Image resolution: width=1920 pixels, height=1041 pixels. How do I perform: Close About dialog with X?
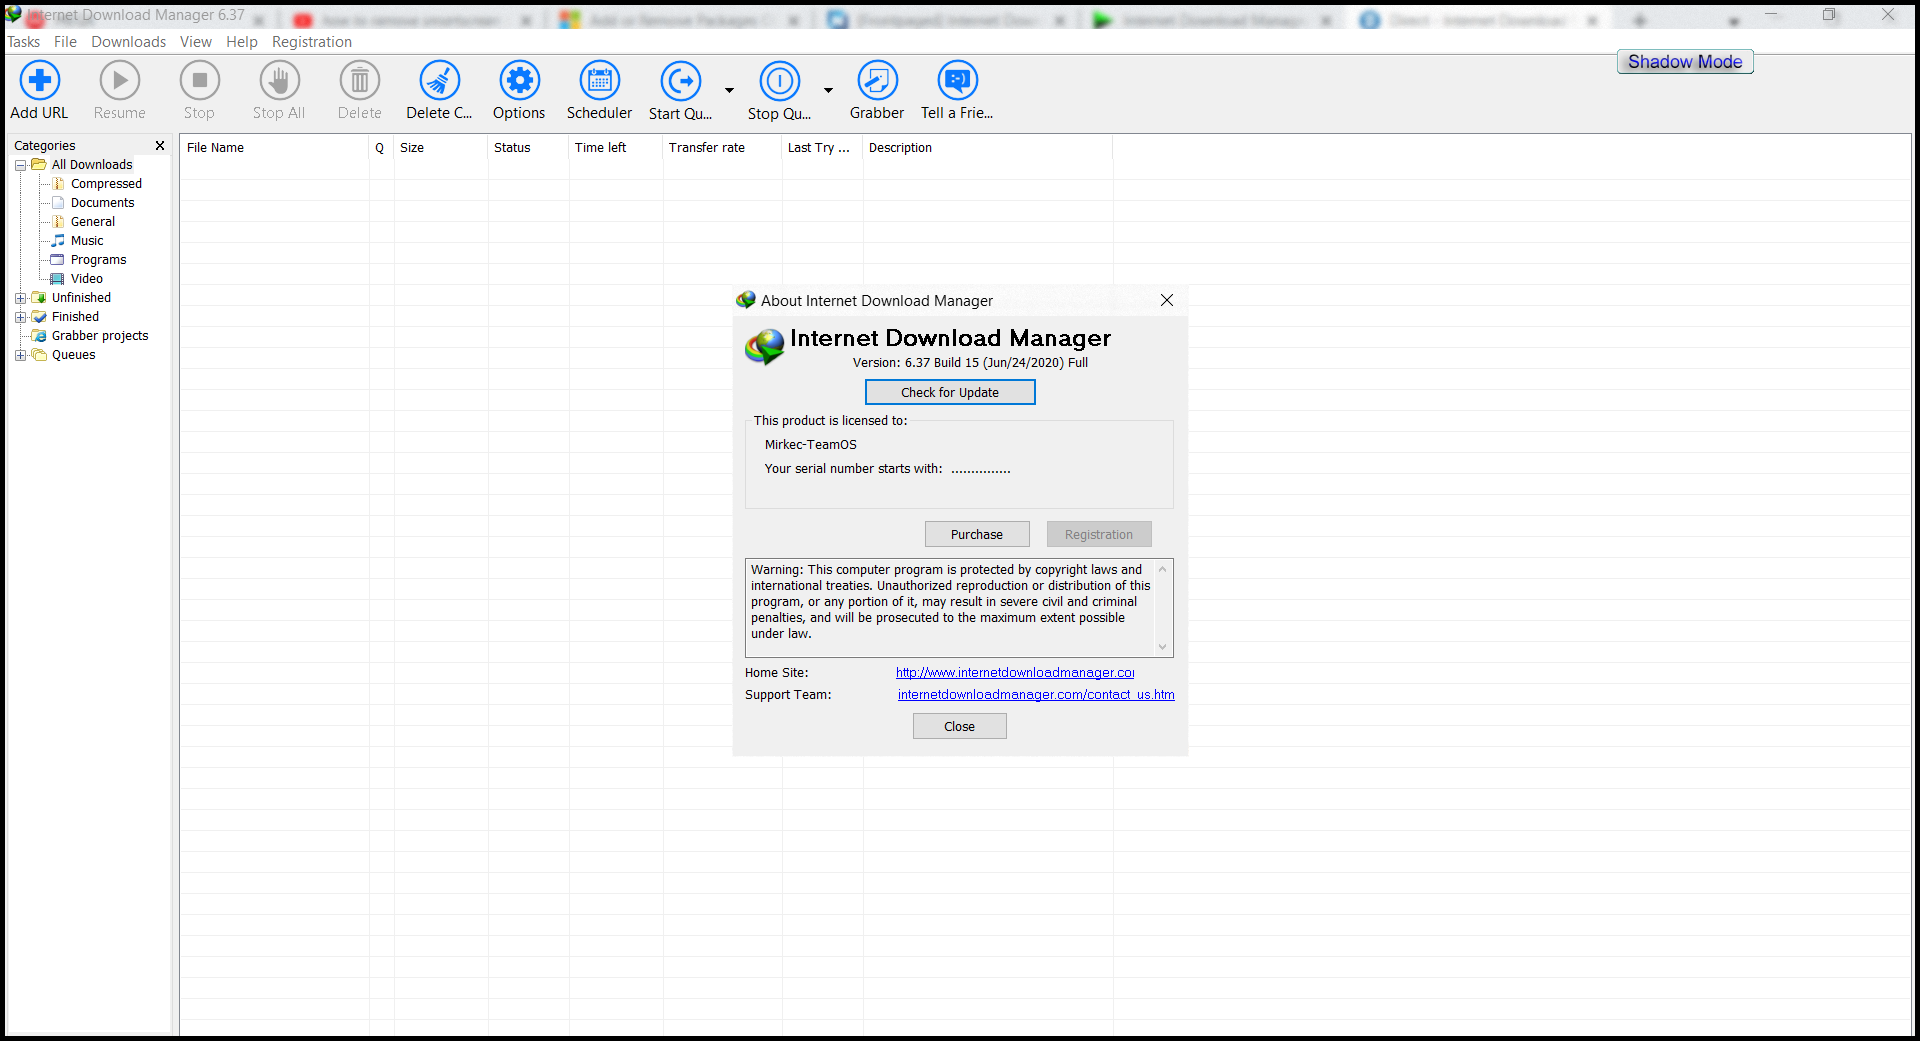pos(1167,300)
